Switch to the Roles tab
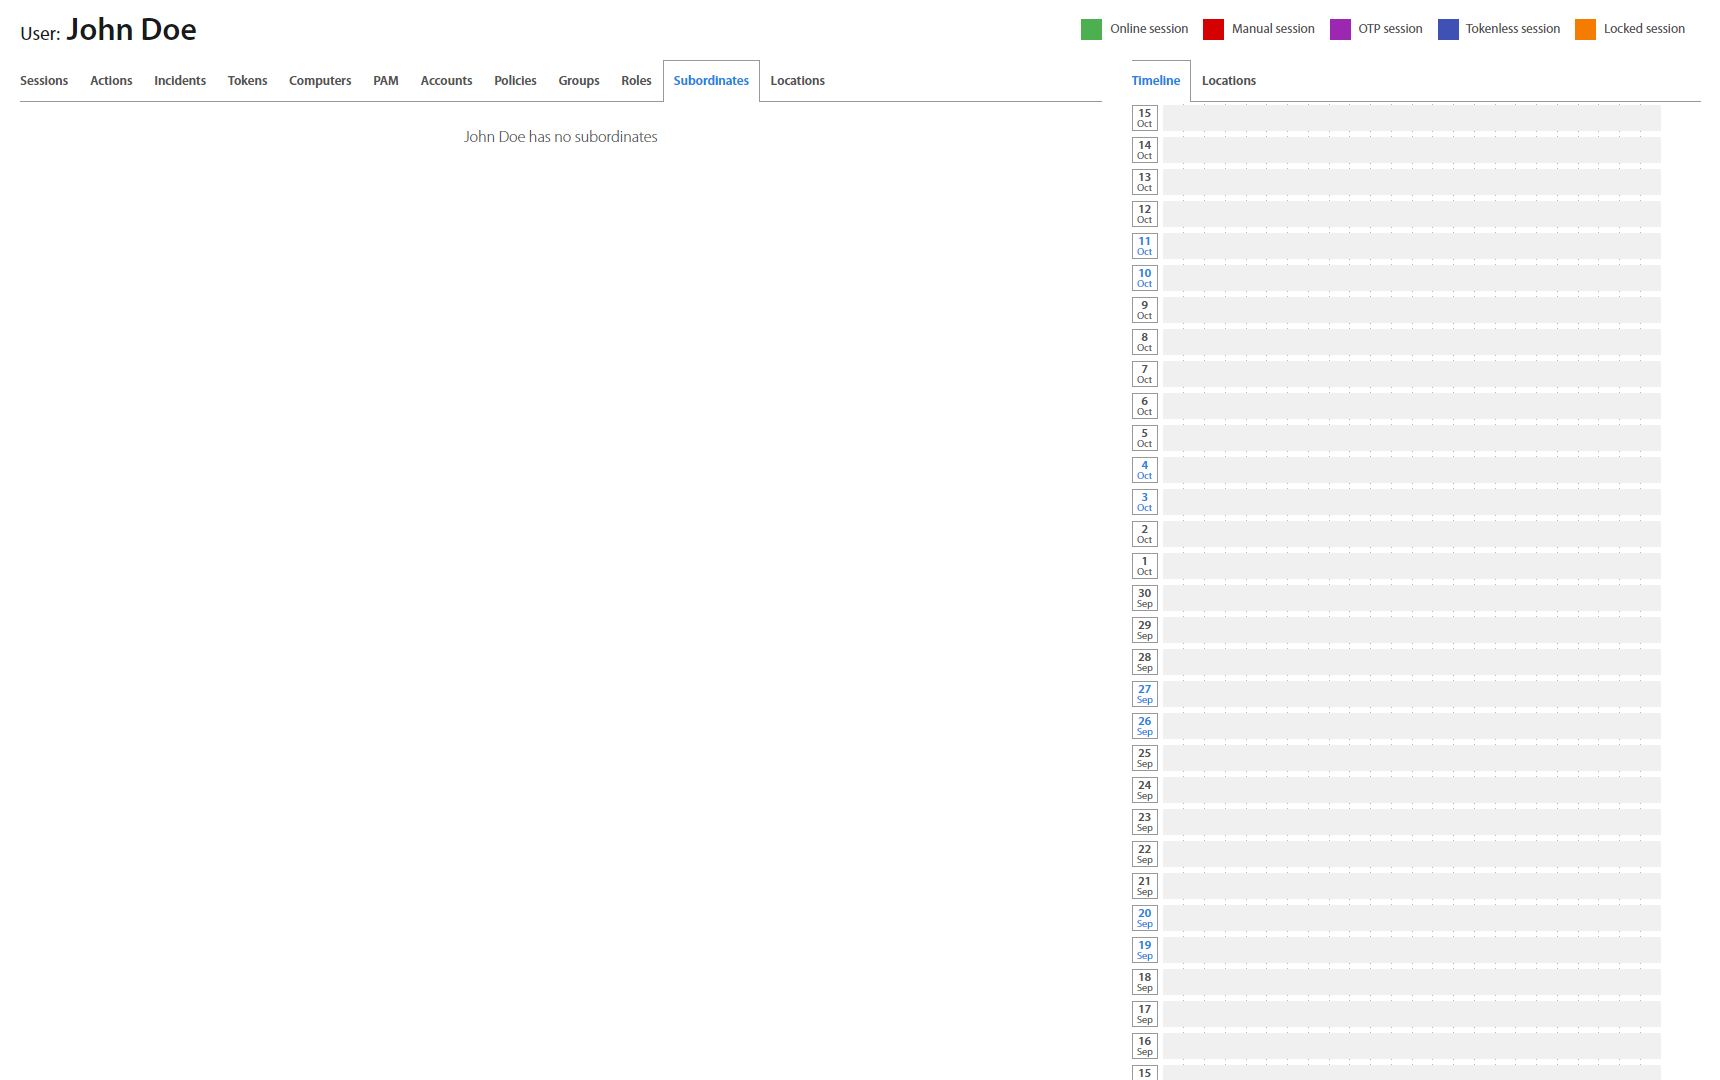The image size is (1720, 1080). pyautogui.click(x=636, y=81)
